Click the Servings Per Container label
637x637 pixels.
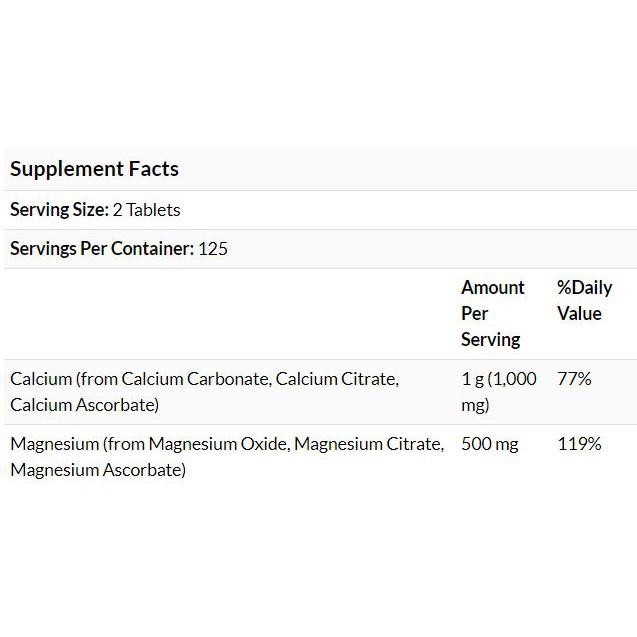[102, 249]
